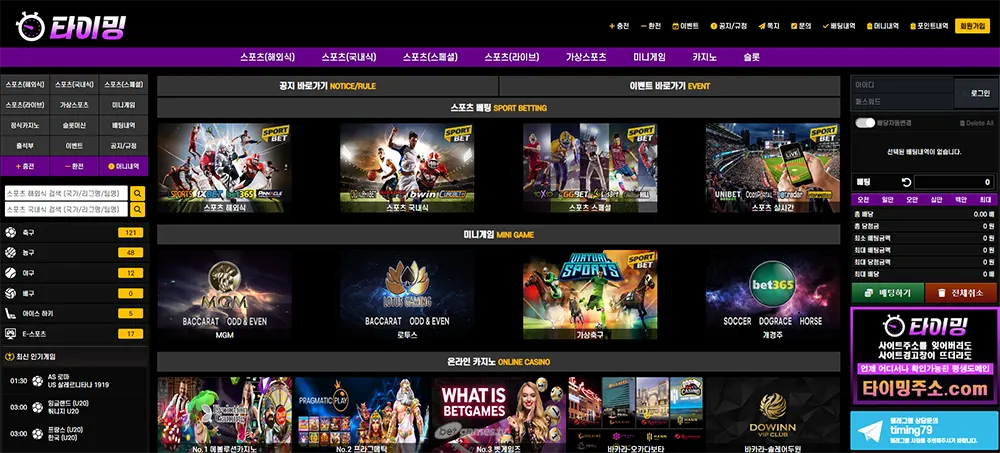The height and width of the screenshot is (453, 1000).
Task: Open 머니내역 in the top header
Action: pos(883,26)
